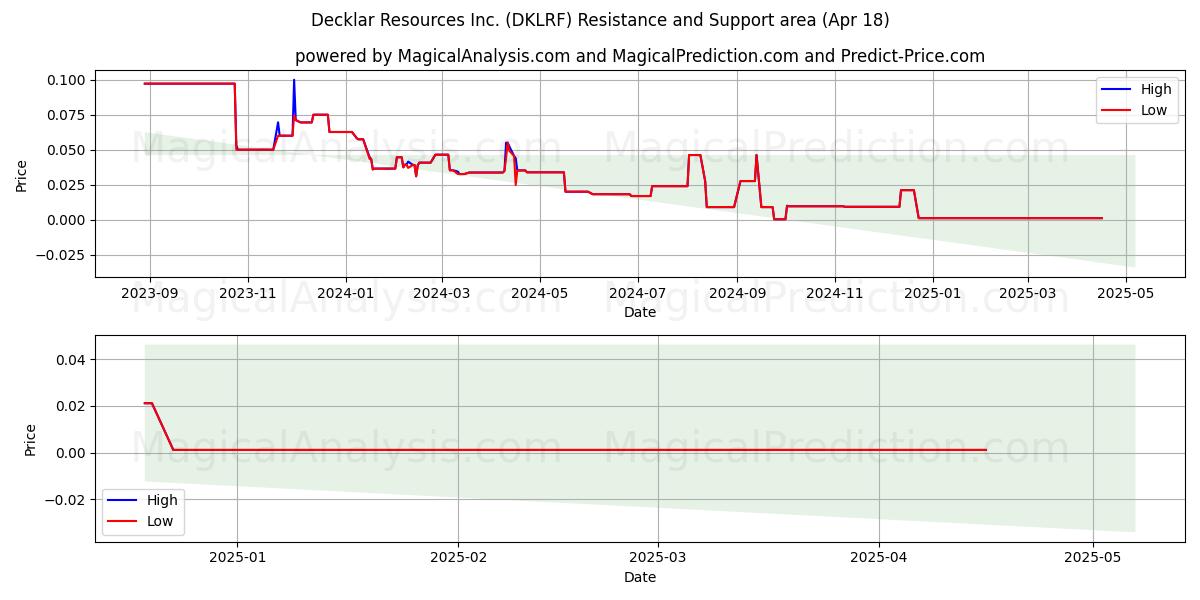Click the '2025-05' tick label in the top chart
Screen dimensions: 1200x600
1125,293
